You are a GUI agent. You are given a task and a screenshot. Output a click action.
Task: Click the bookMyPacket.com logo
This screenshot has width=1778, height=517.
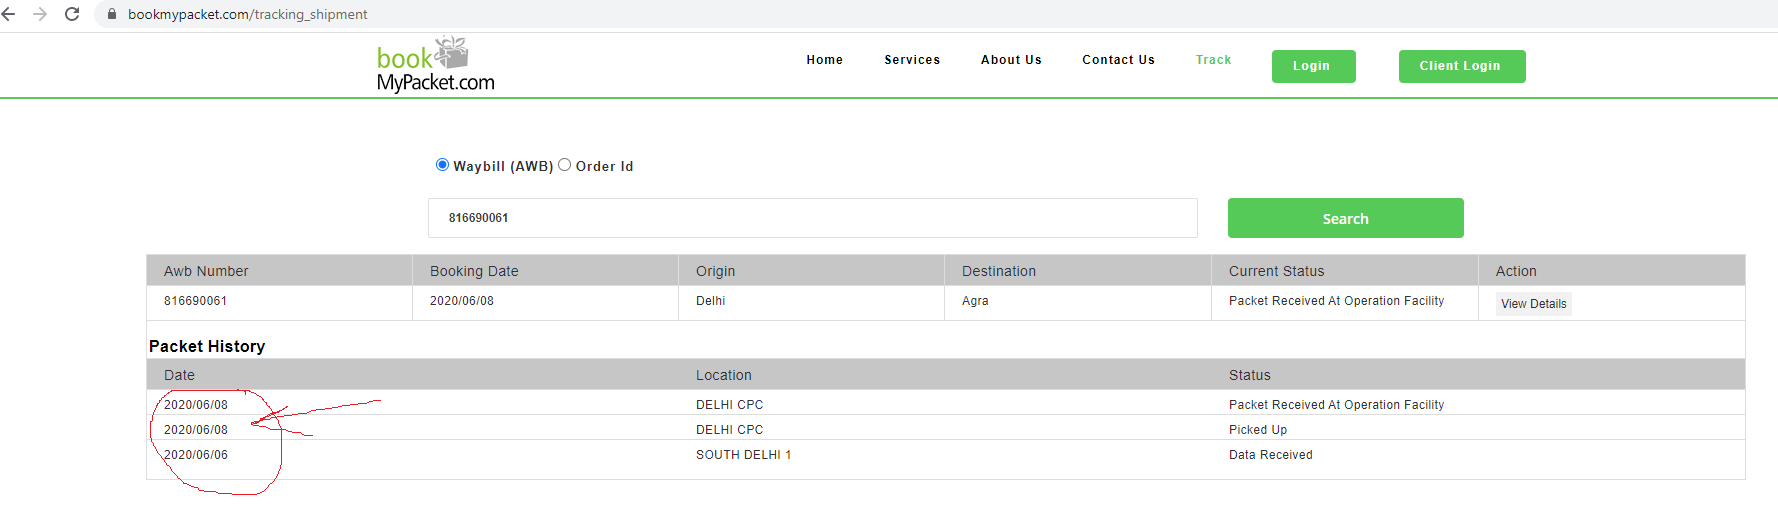[x=436, y=65]
